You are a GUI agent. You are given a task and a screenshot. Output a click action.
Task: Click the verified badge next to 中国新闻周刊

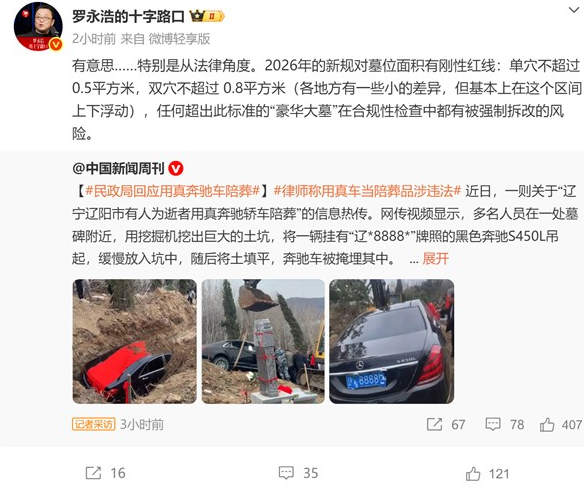[176, 169]
